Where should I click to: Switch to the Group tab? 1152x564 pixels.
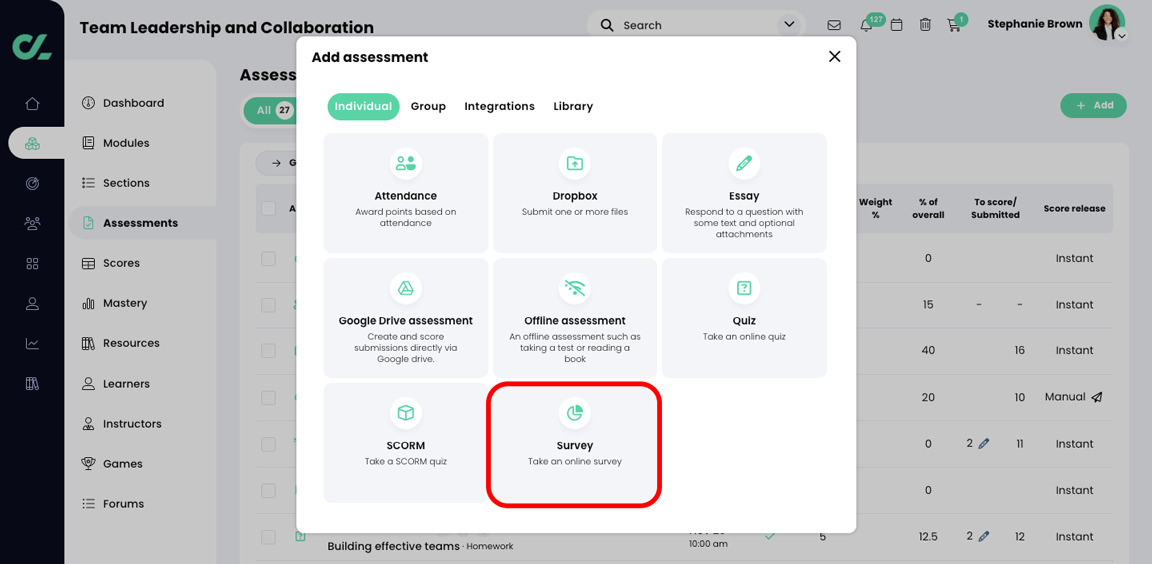428,106
